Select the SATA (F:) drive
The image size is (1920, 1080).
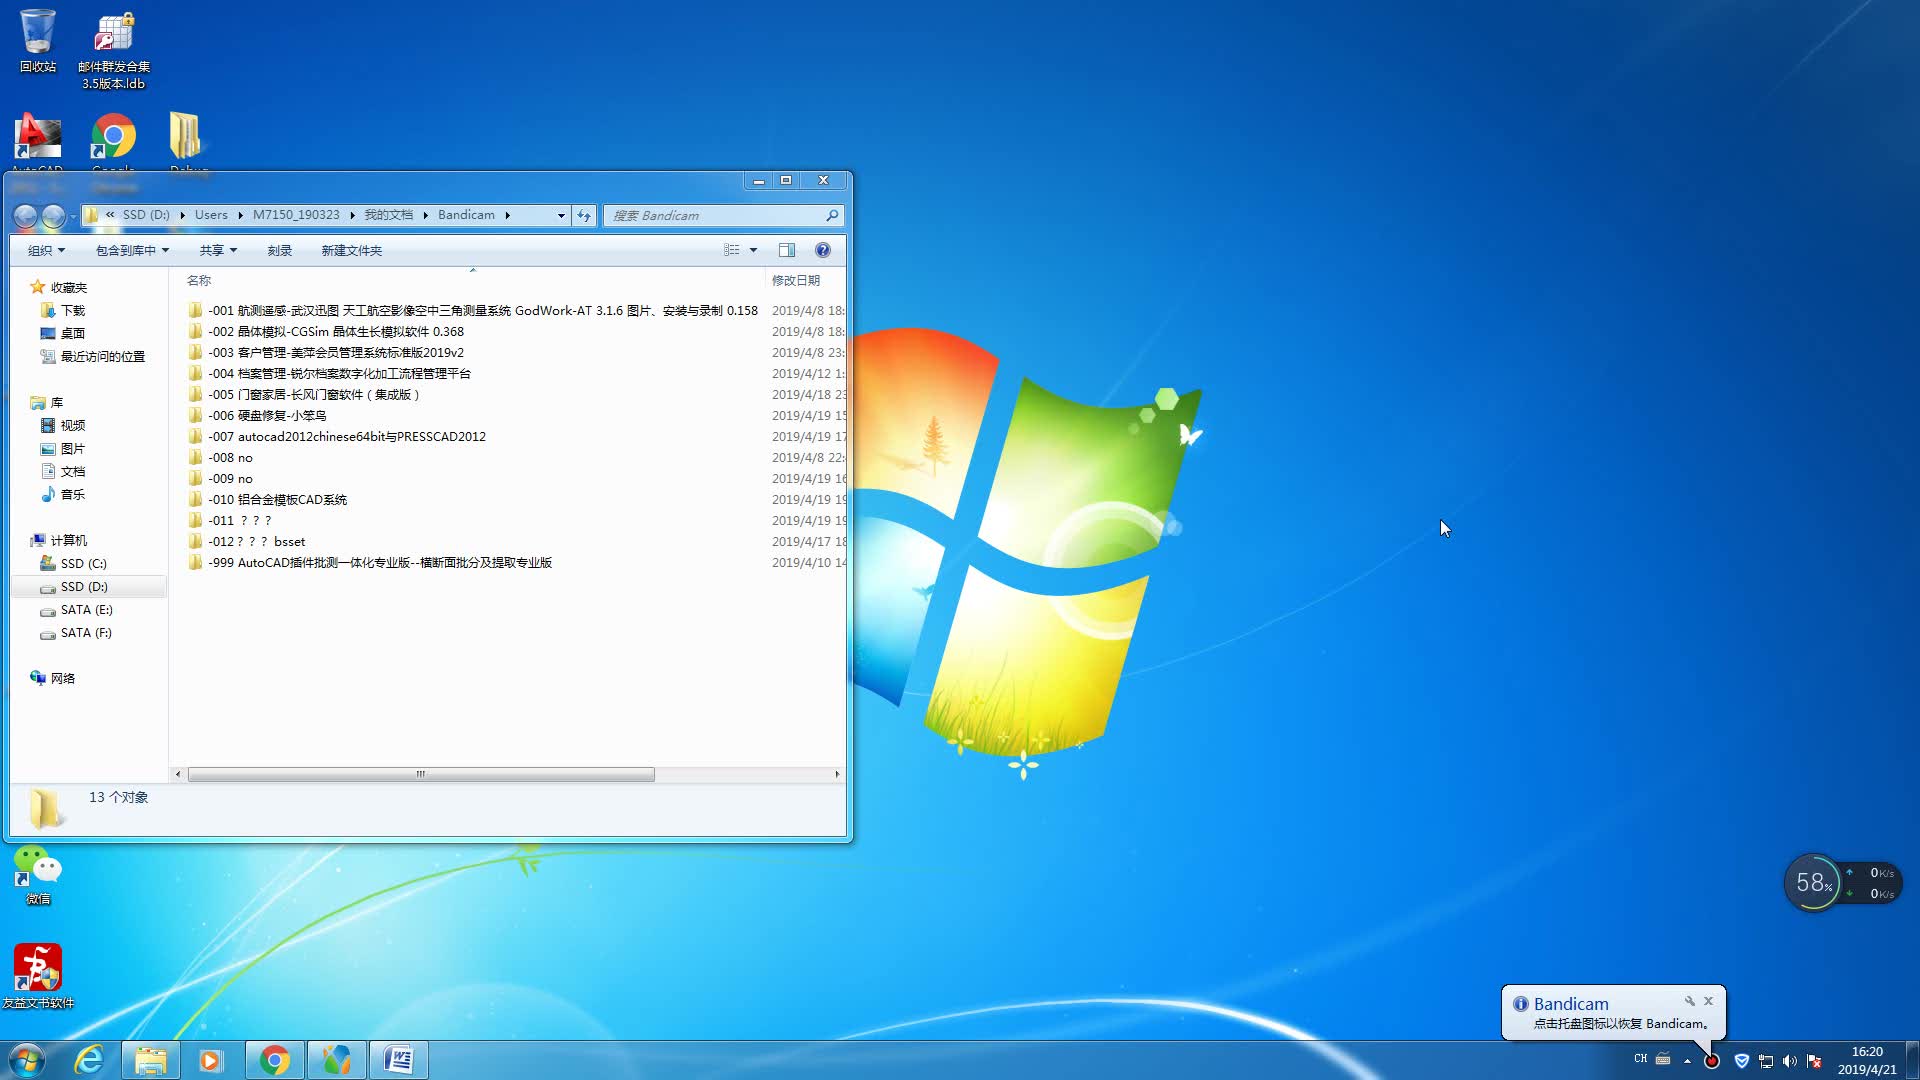pos(77,632)
